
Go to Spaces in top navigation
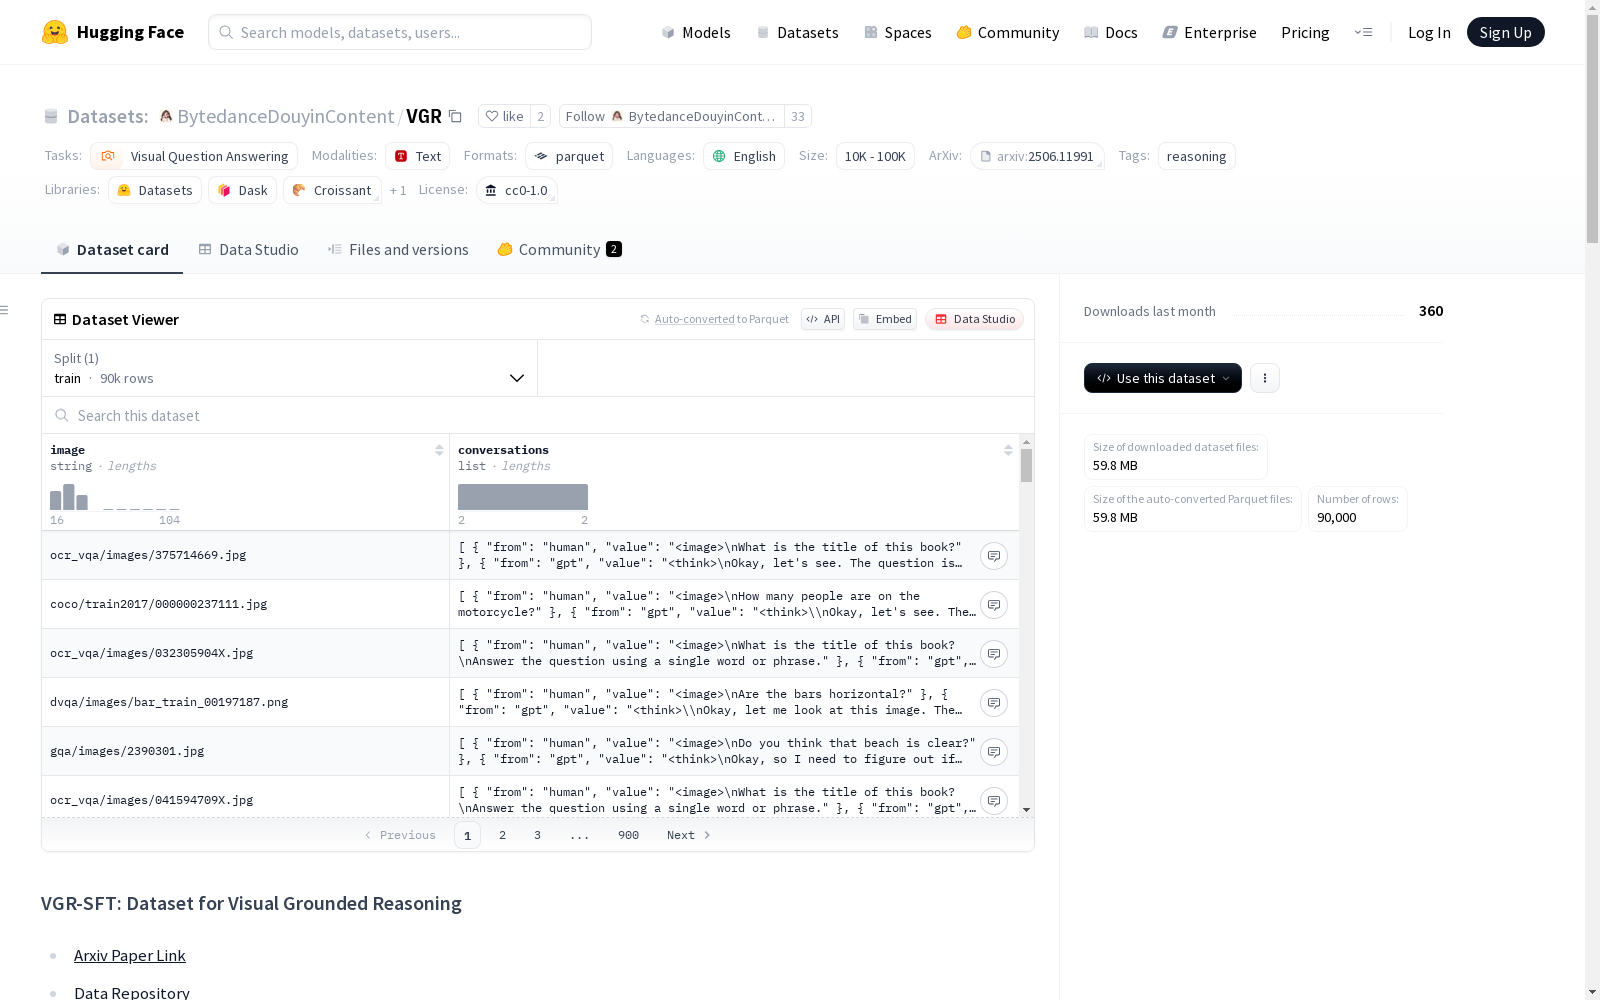click(x=898, y=32)
